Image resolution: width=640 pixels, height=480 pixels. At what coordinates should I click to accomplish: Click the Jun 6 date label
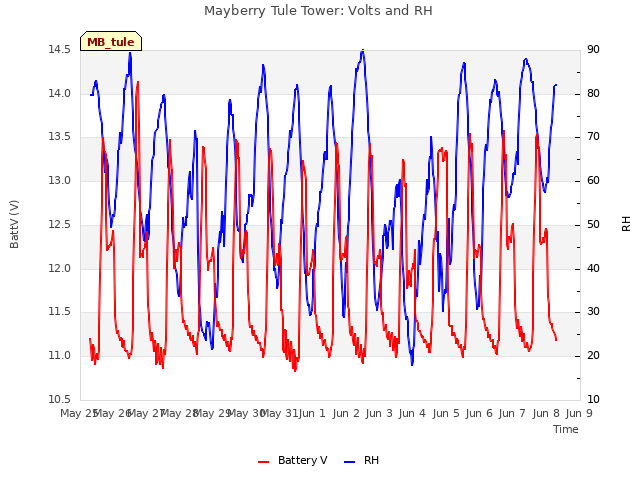(x=479, y=413)
